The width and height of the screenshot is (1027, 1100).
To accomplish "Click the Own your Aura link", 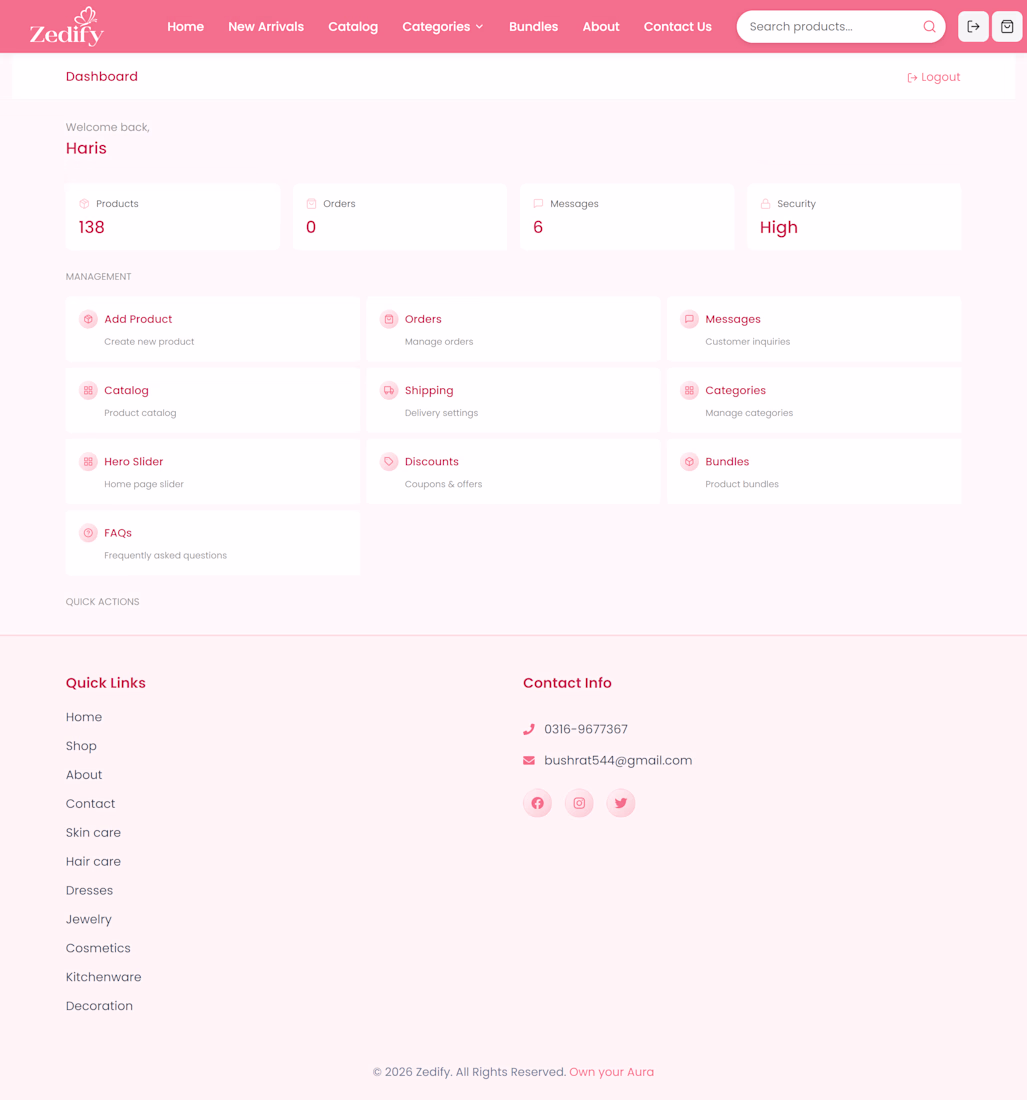I will (611, 1072).
